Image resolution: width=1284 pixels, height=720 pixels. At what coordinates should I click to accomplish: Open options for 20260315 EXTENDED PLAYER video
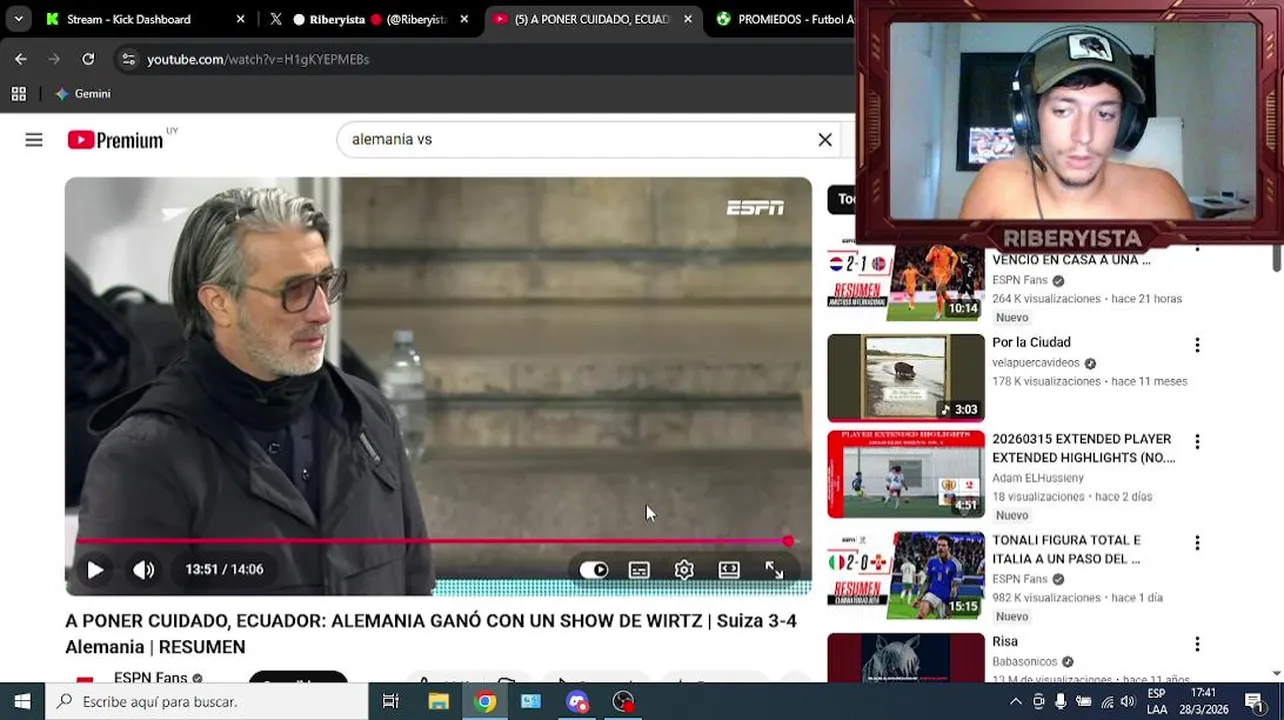point(1197,442)
